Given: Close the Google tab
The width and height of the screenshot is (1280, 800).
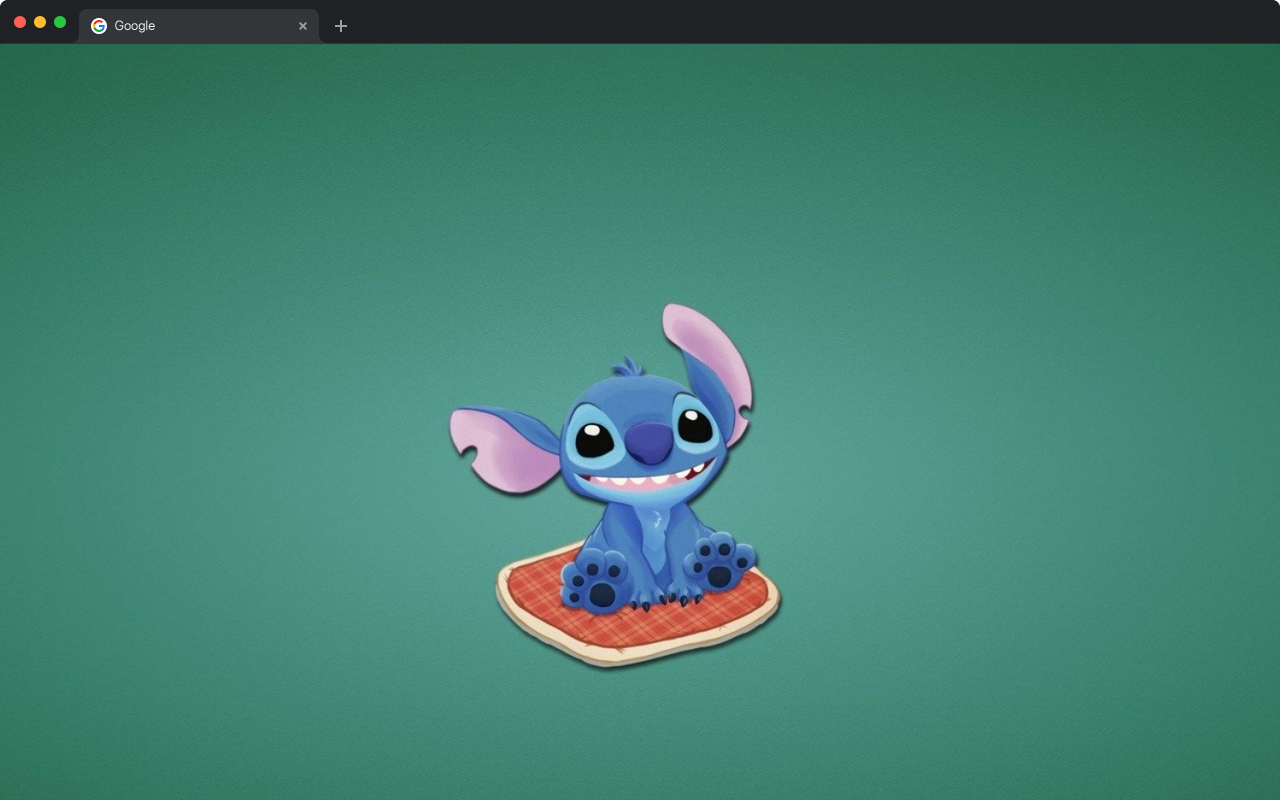Looking at the screenshot, I should [303, 26].
